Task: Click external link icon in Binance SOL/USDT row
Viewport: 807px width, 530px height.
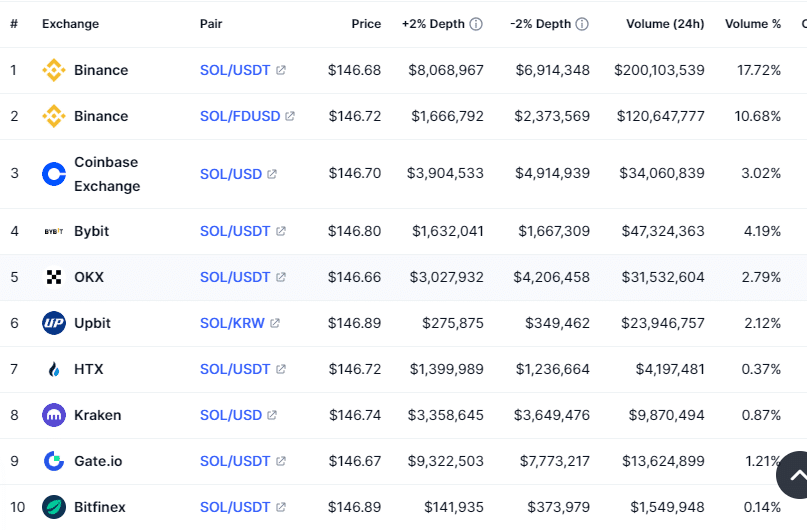Action: pos(280,70)
